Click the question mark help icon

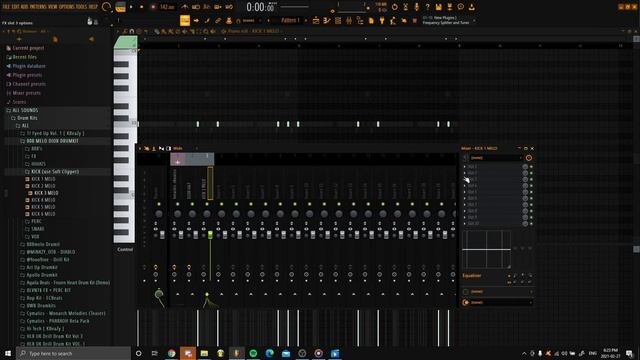tap(427, 7)
